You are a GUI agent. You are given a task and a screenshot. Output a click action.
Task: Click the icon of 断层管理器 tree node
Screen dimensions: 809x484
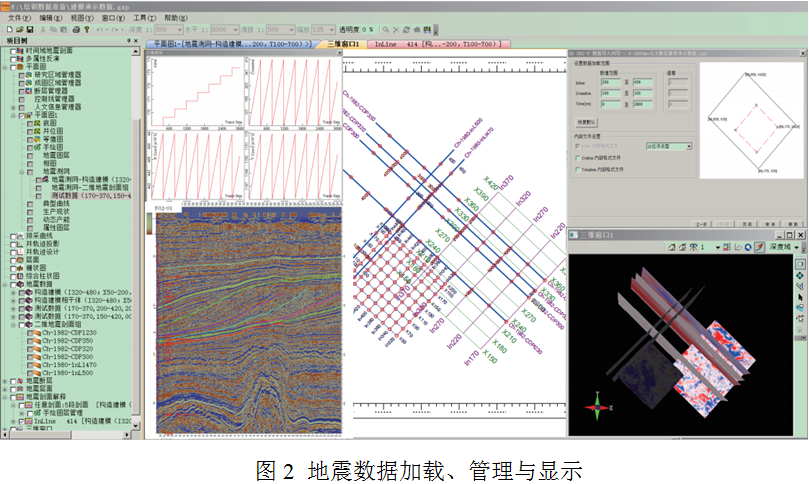29,91
